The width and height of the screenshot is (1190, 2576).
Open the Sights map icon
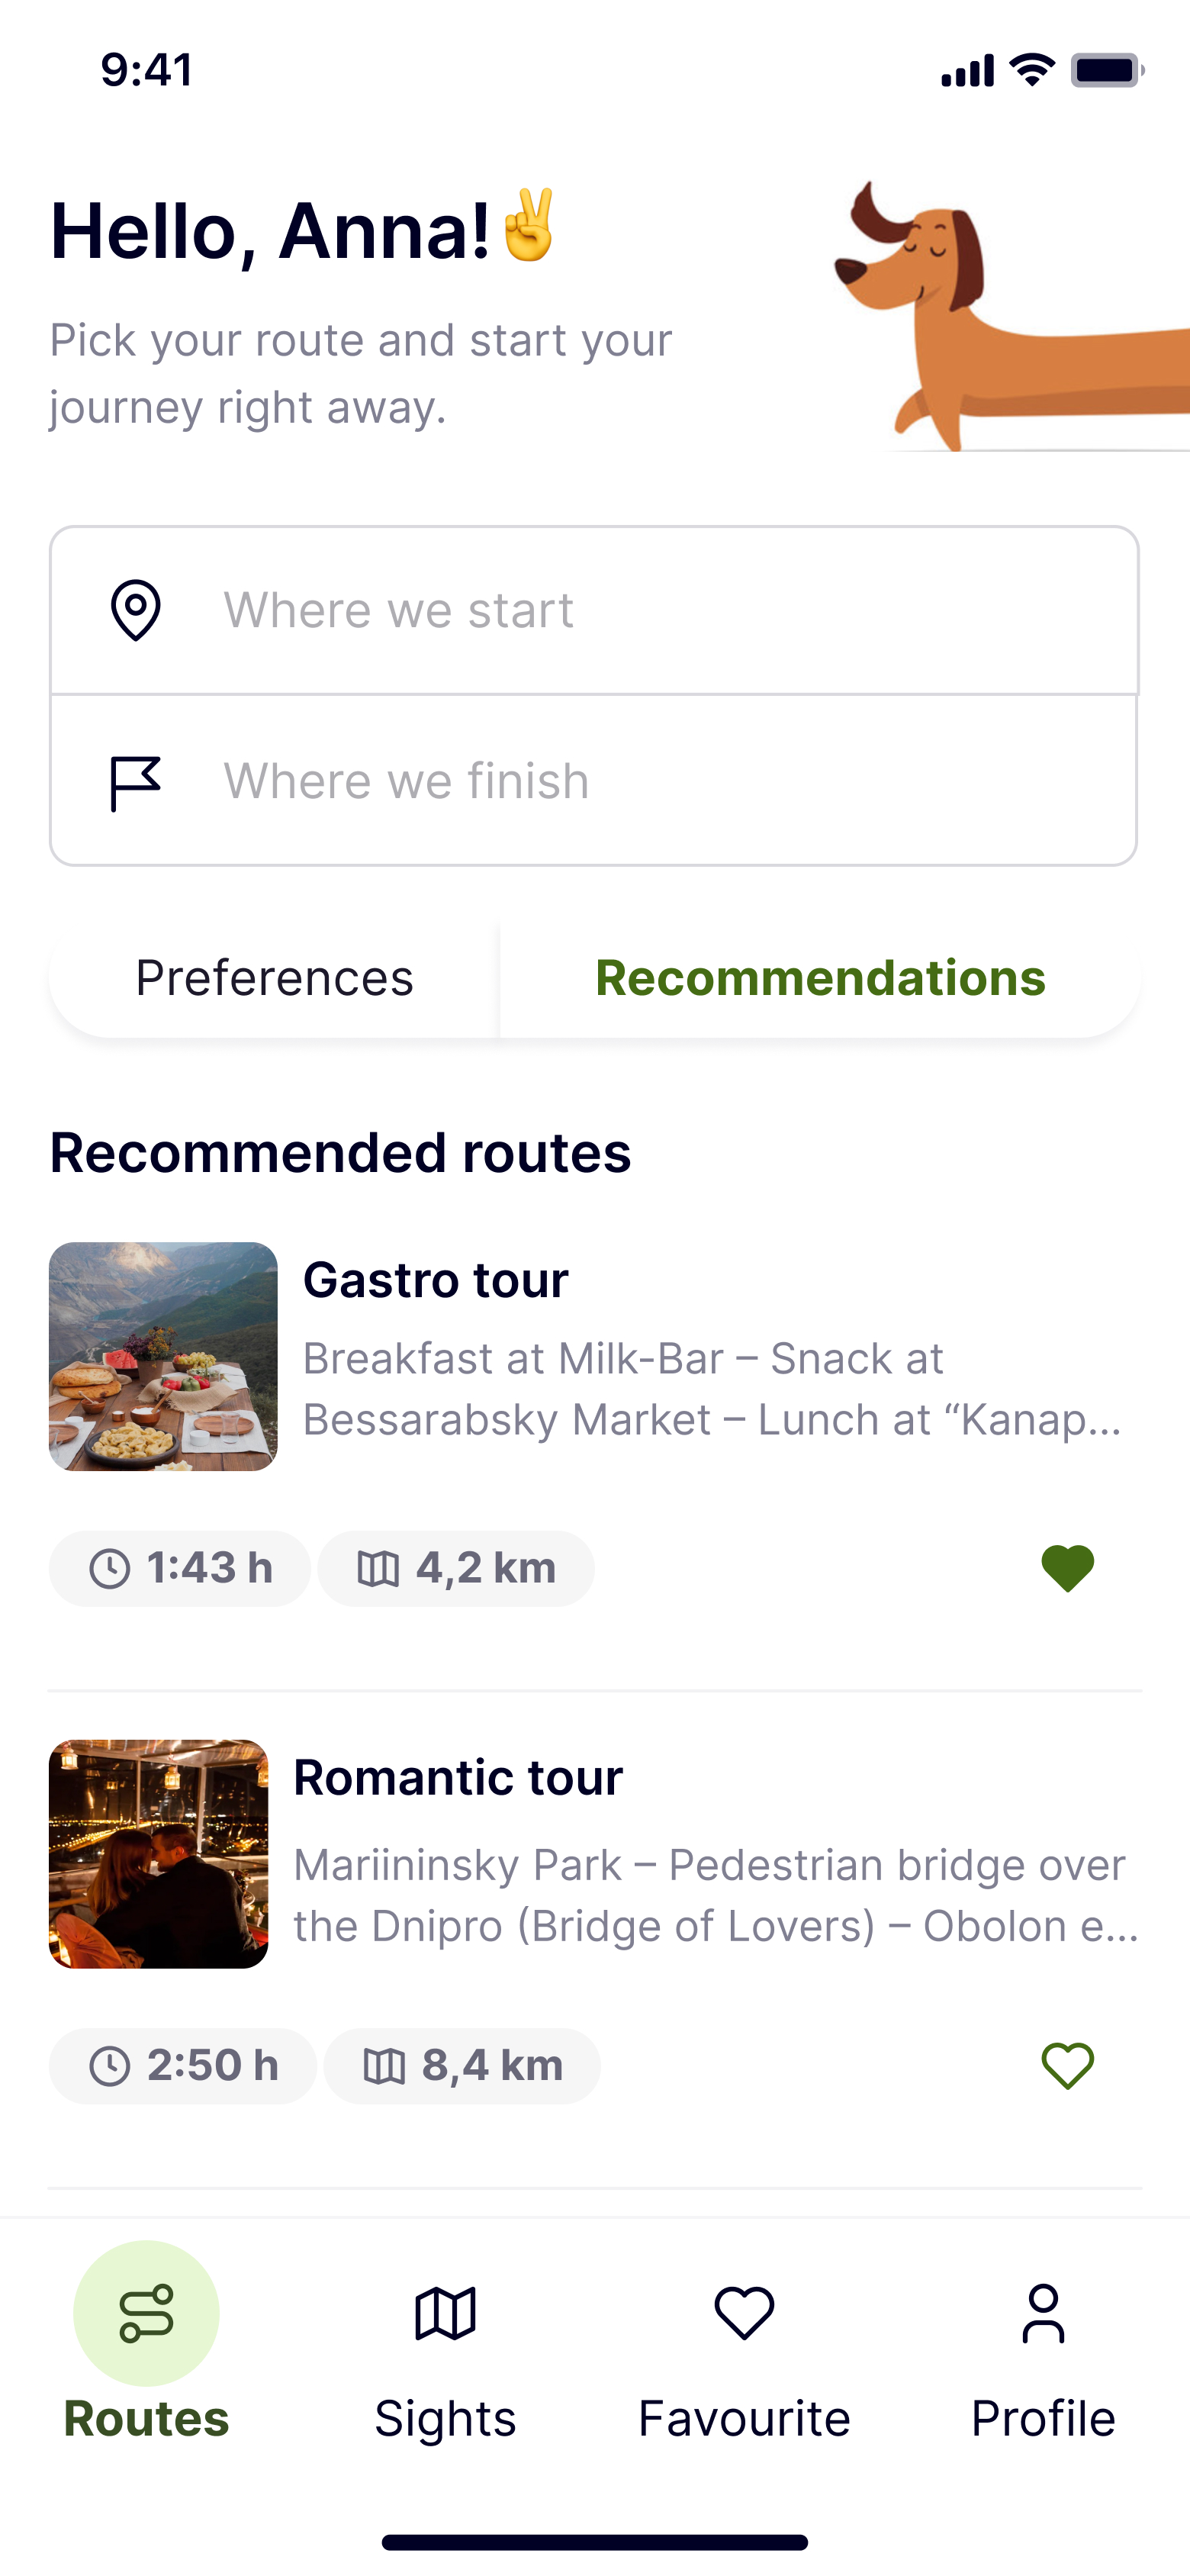tap(445, 2313)
